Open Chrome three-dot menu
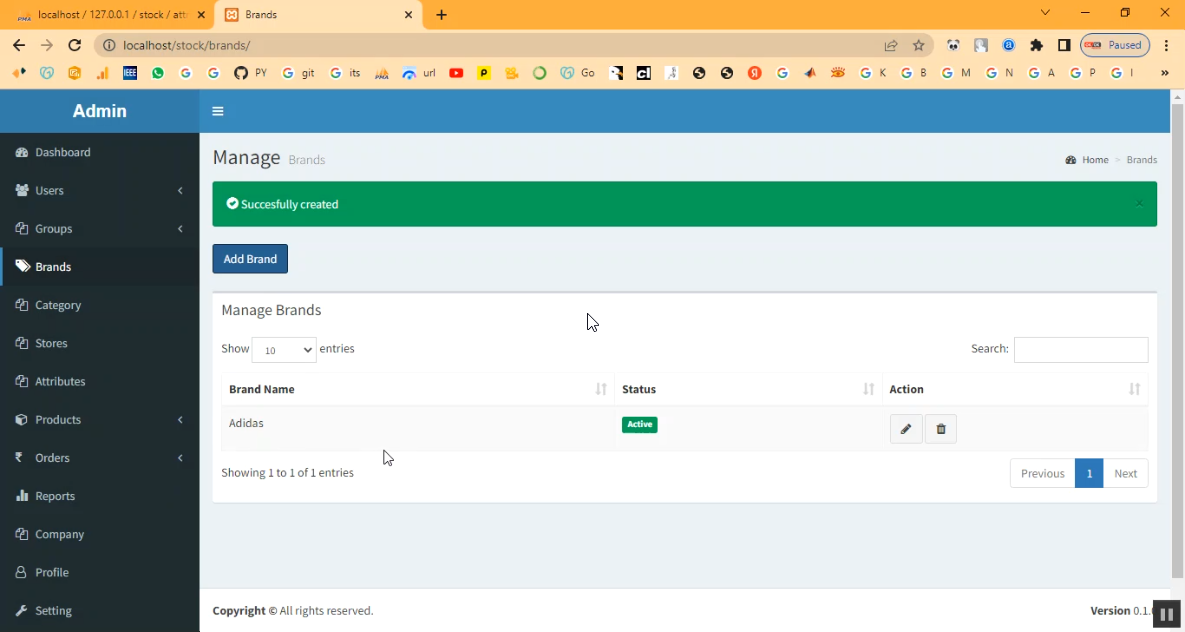Screen dimensions: 1185x632 [x=1166, y=45]
